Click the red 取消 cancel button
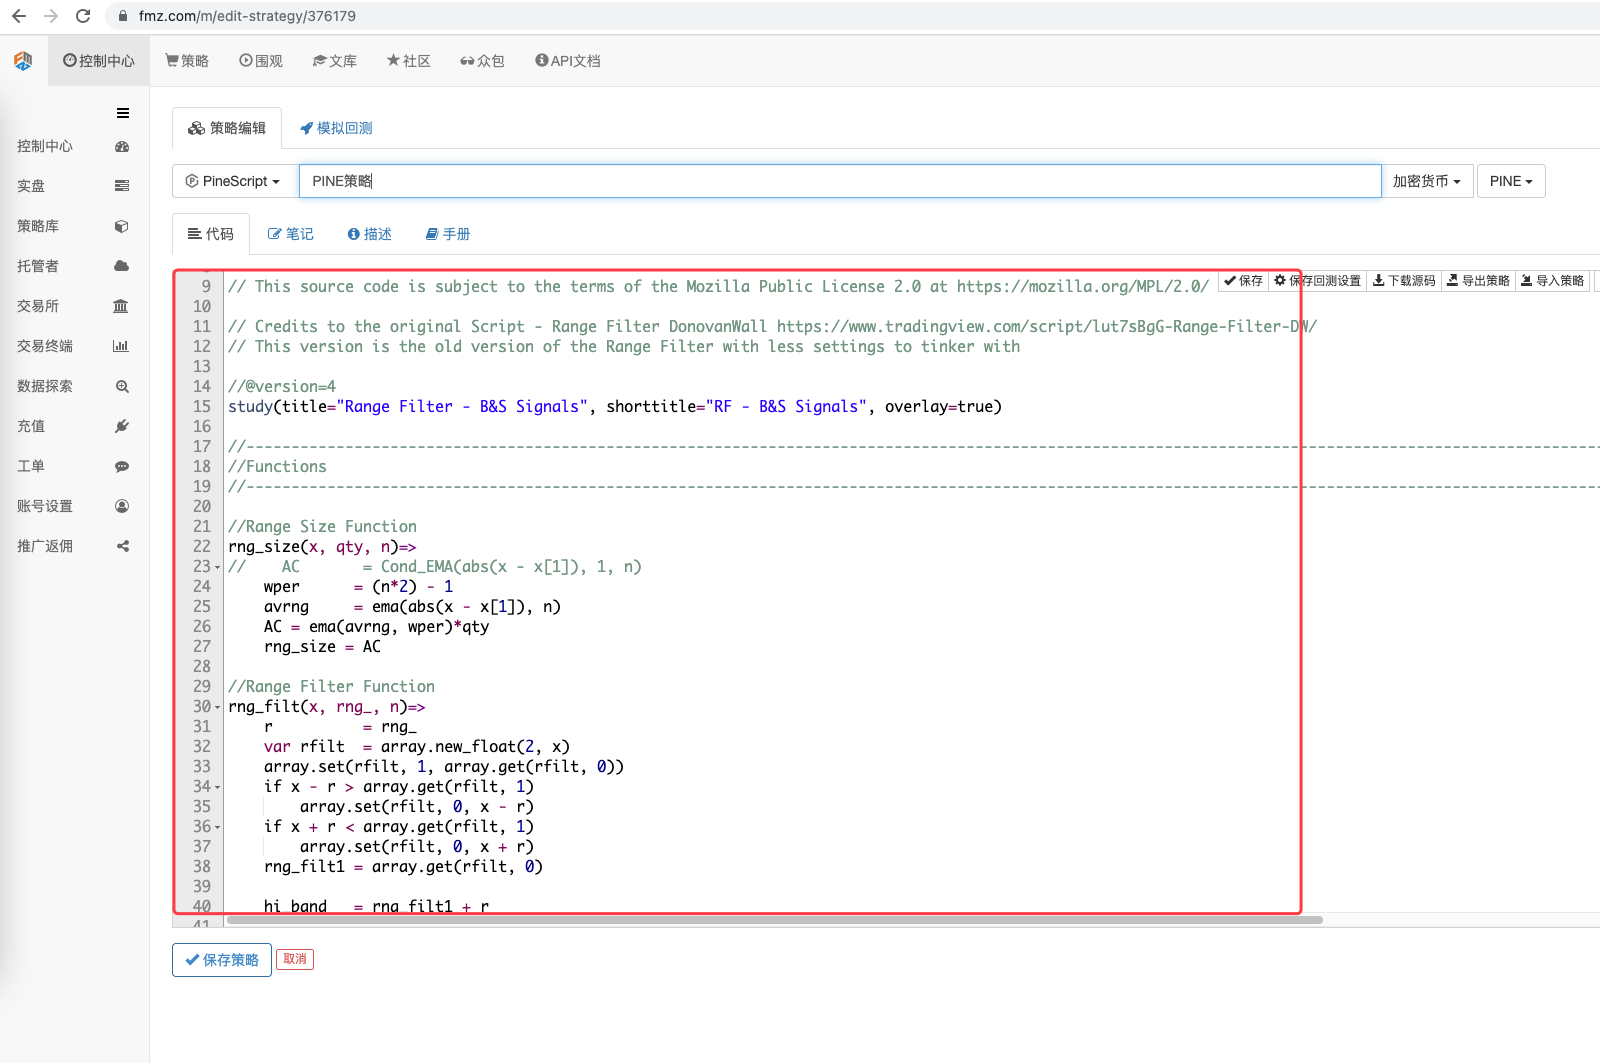 pyautogui.click(x=295, y=959)
